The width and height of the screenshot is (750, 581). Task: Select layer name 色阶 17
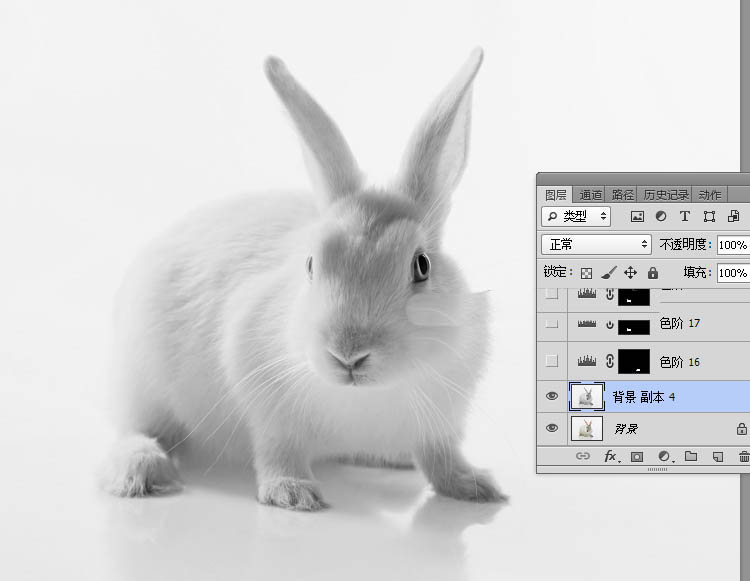point(680,324)
